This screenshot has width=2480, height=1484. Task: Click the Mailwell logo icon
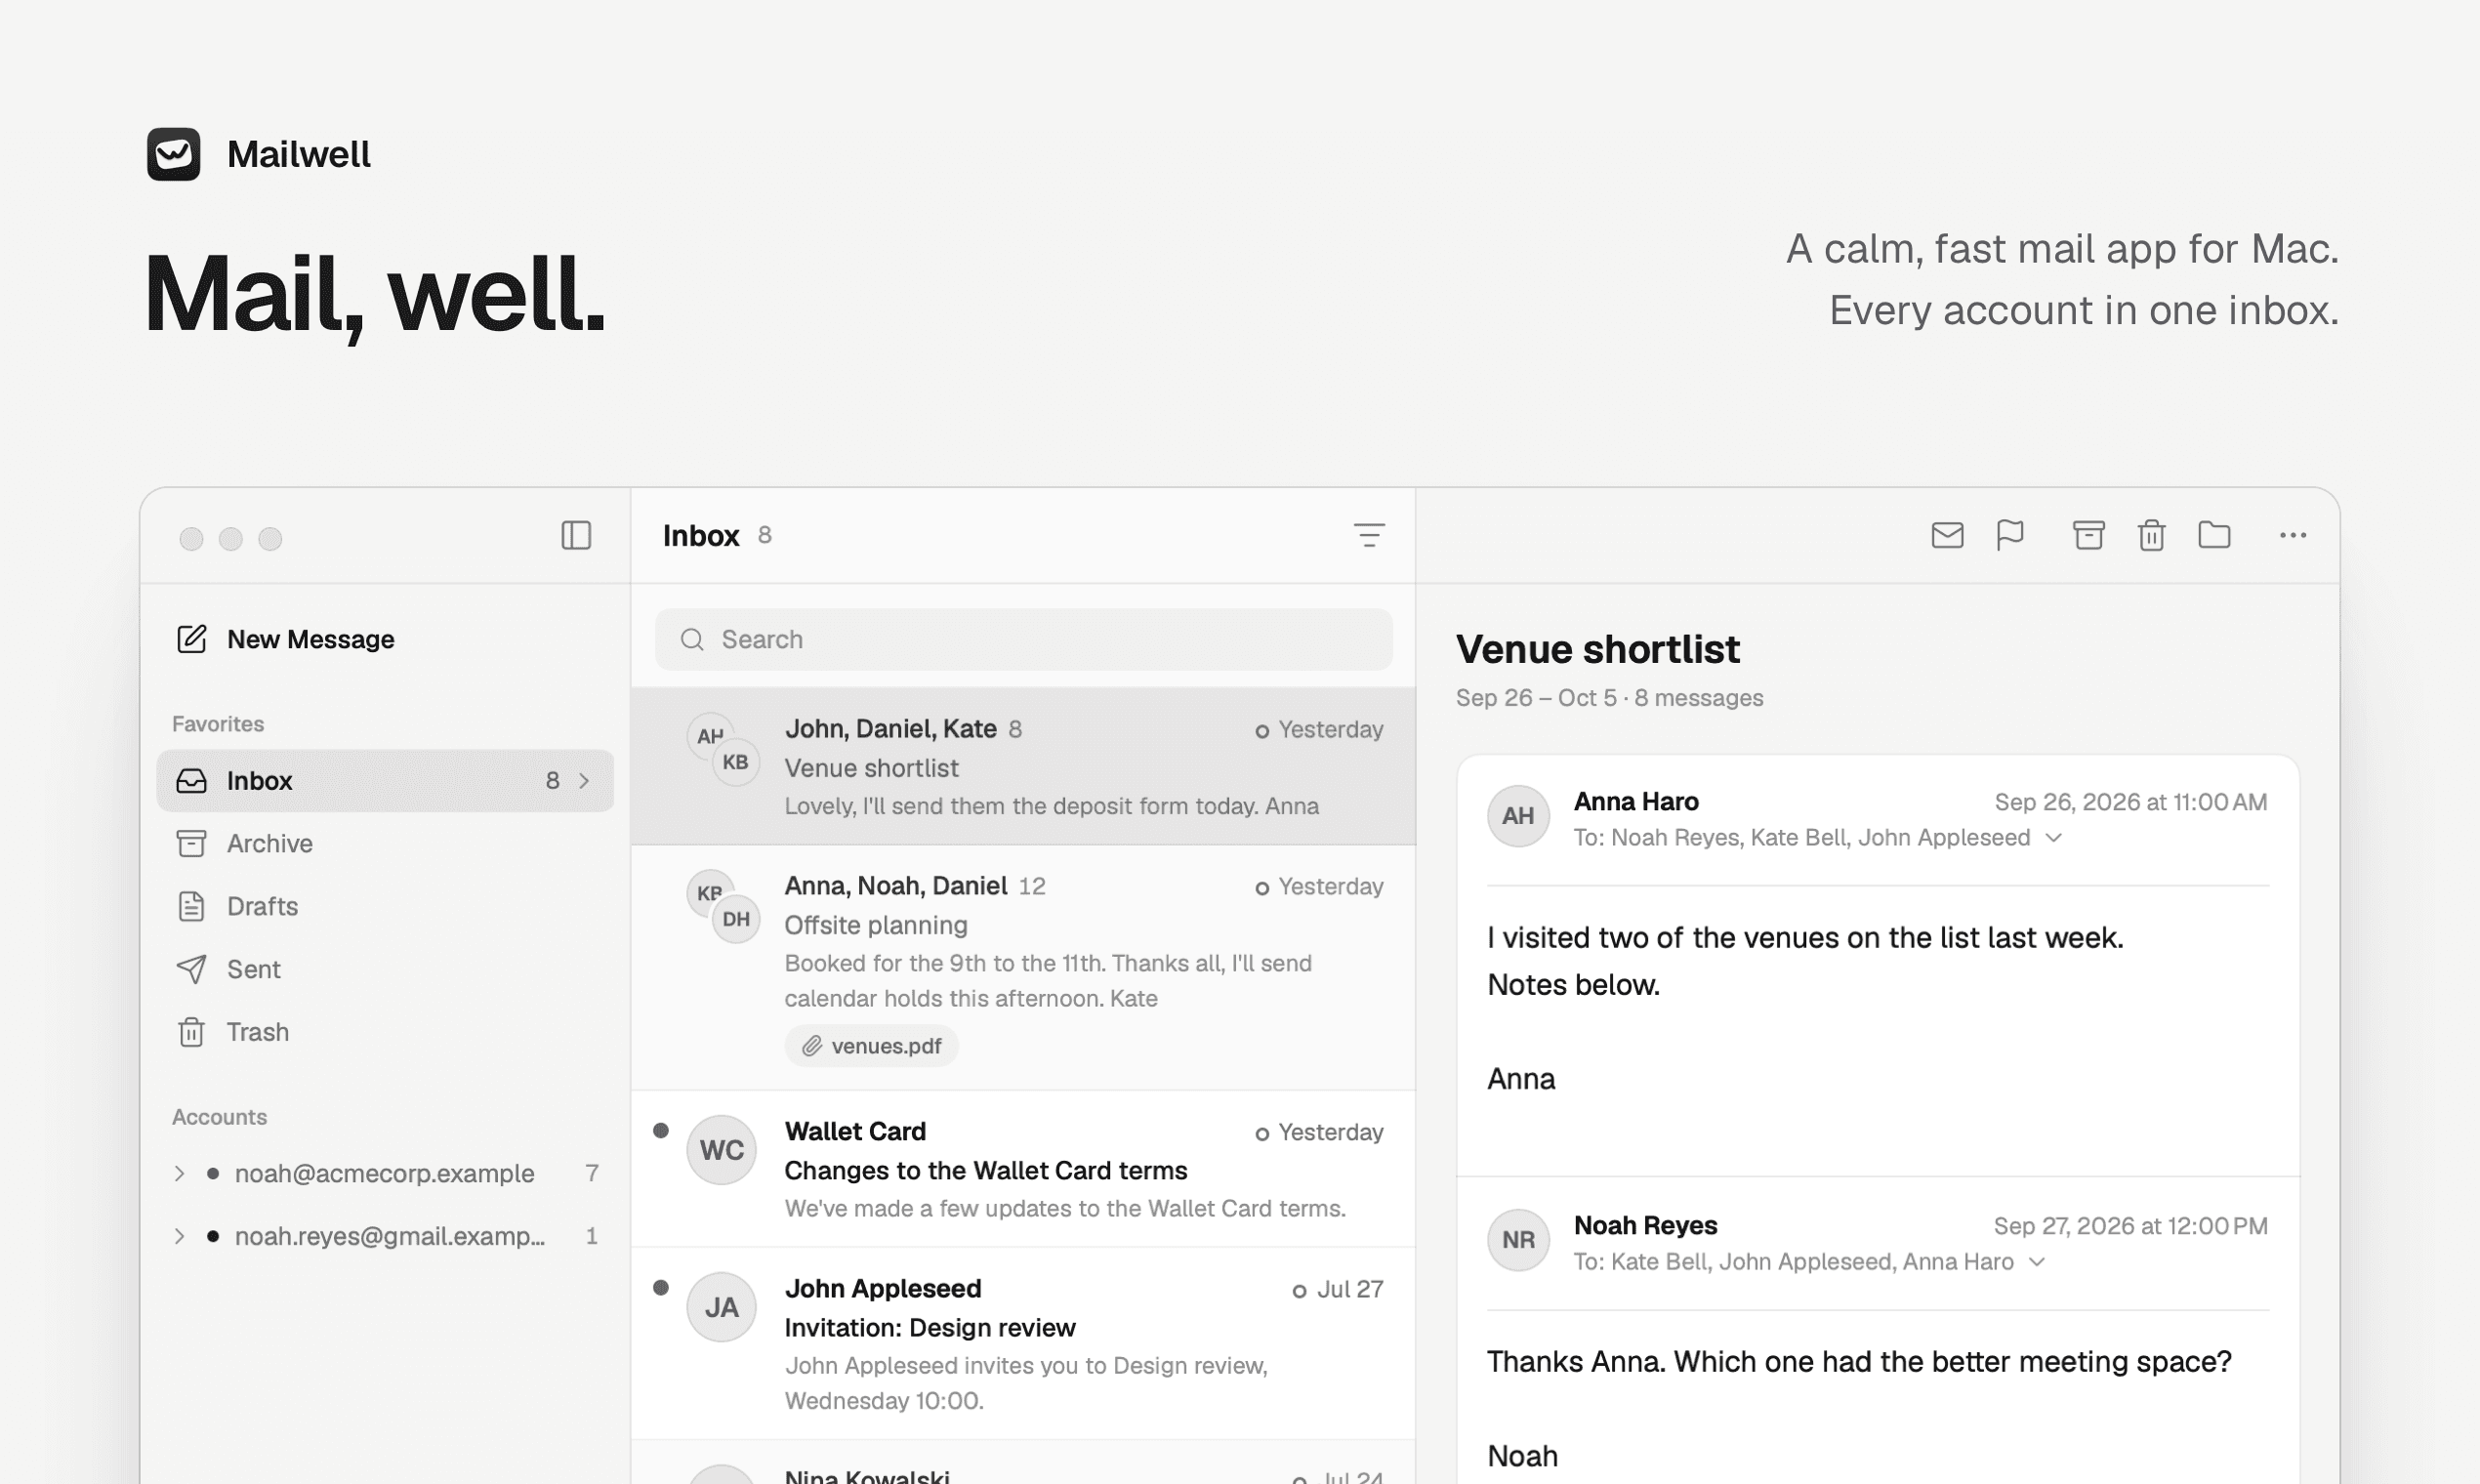[x=174, y=154]
